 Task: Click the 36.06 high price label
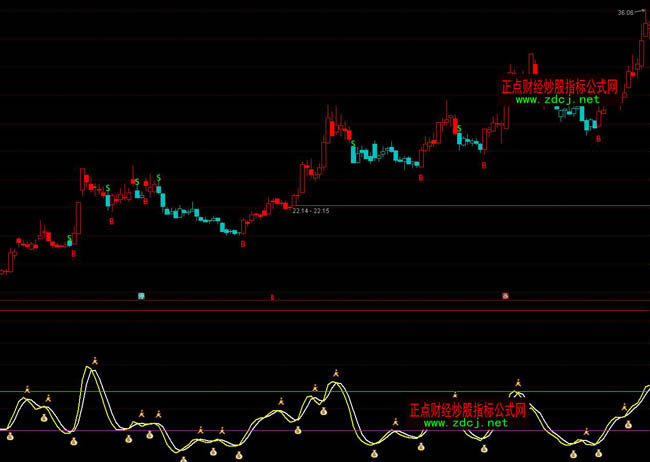coord(626,13)
